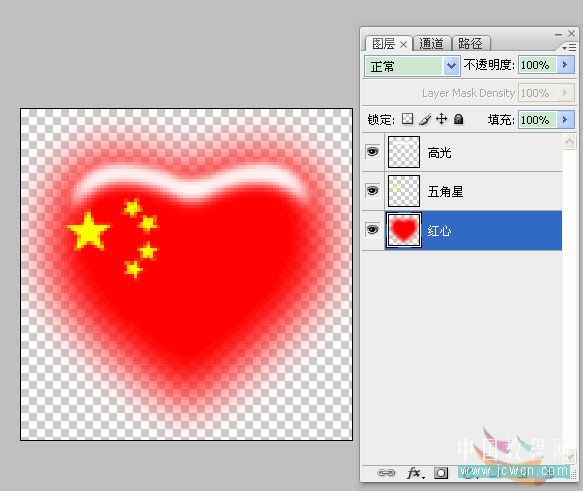Viewport: 583px width, 491px height.
Task: Click the link layers chain icon
Action: click(x=386, y=473)
